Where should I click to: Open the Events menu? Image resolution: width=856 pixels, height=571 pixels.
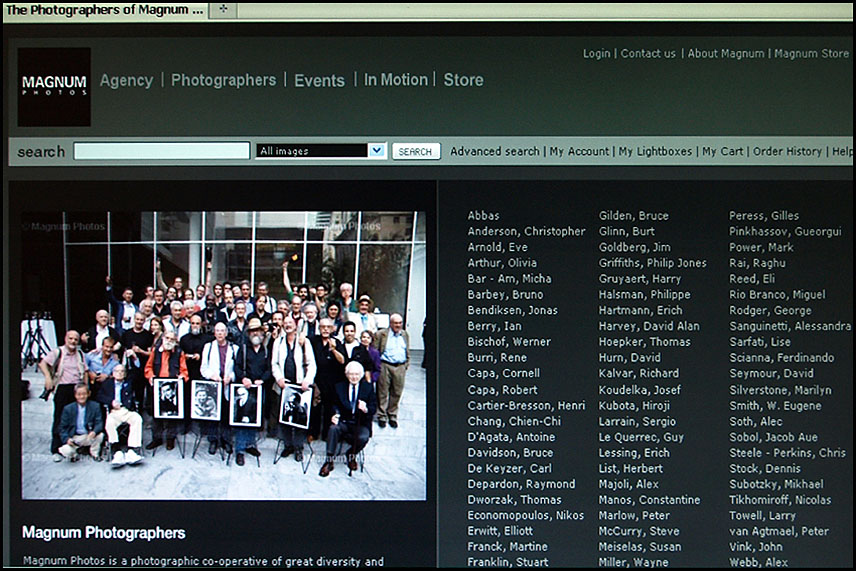[x=319, y=80]
